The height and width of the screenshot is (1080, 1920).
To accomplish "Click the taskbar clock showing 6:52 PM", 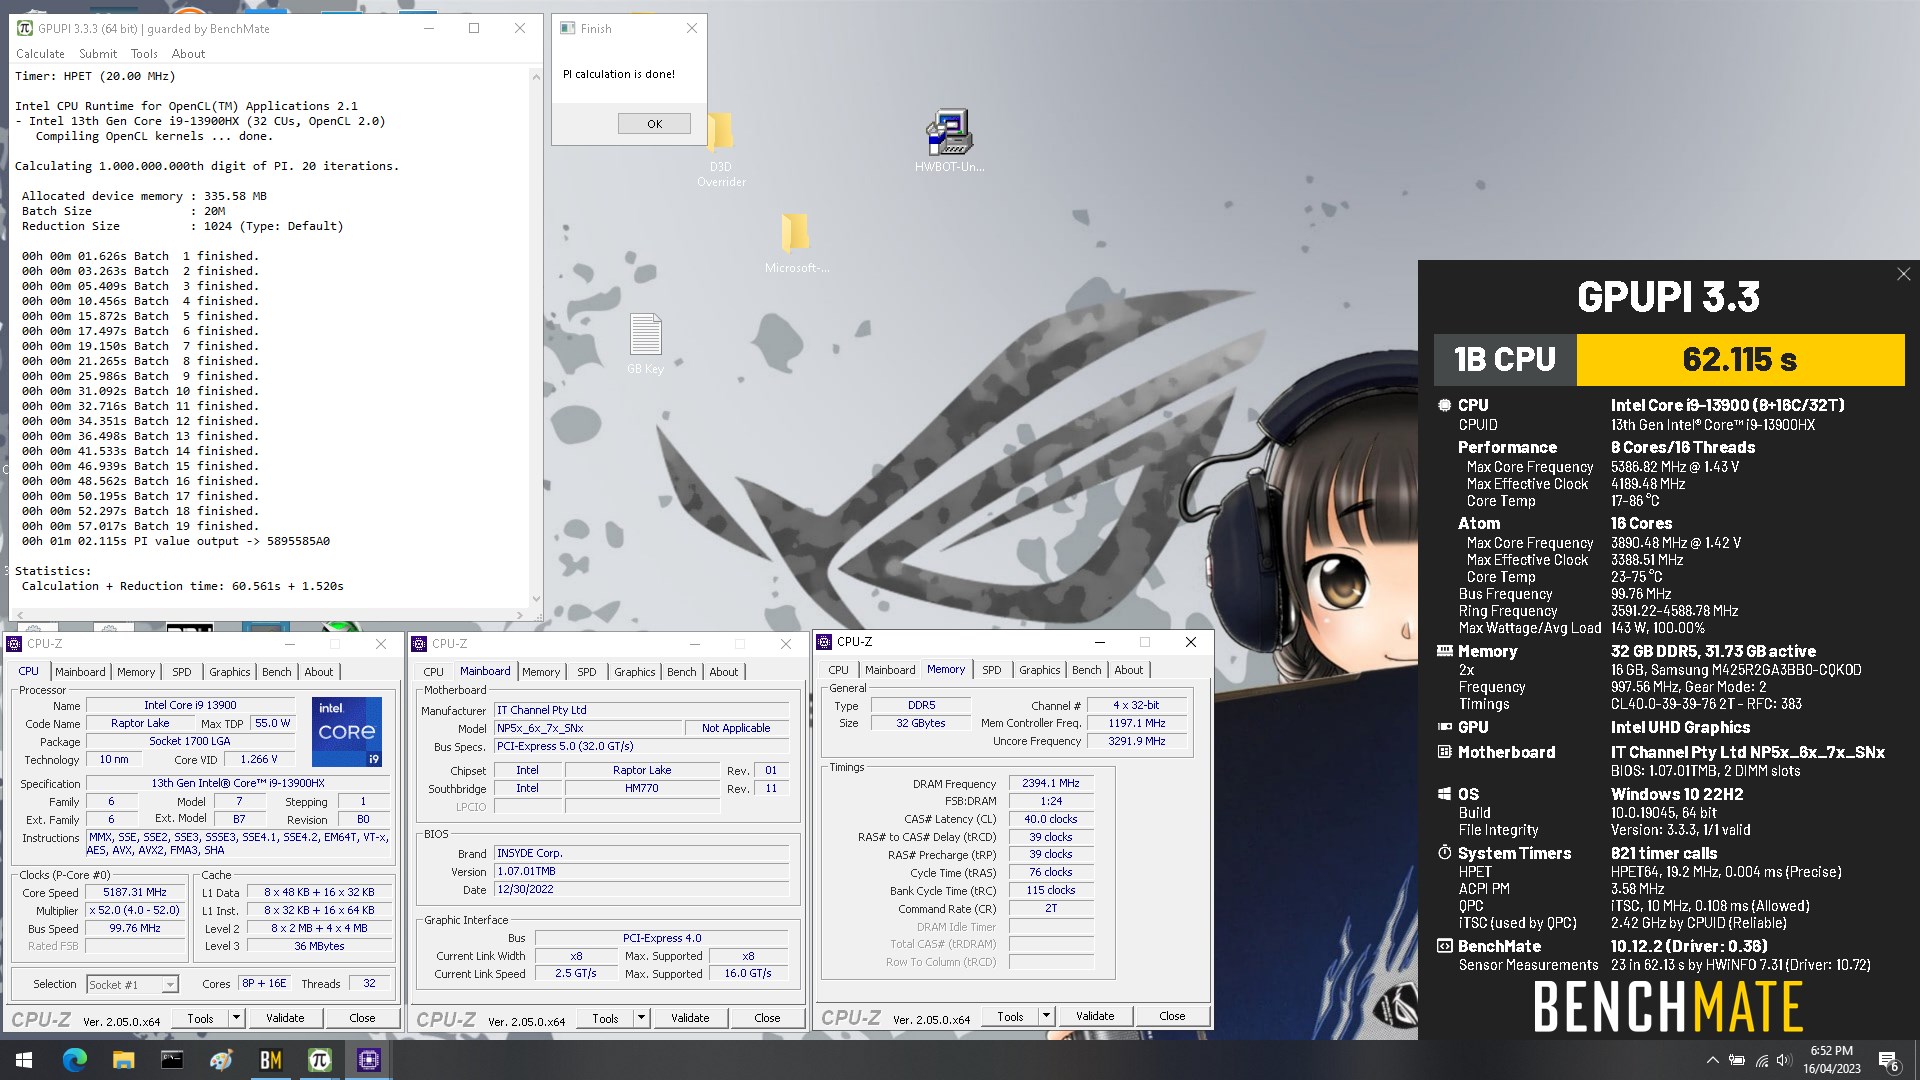I will tap(1832, 1060).
